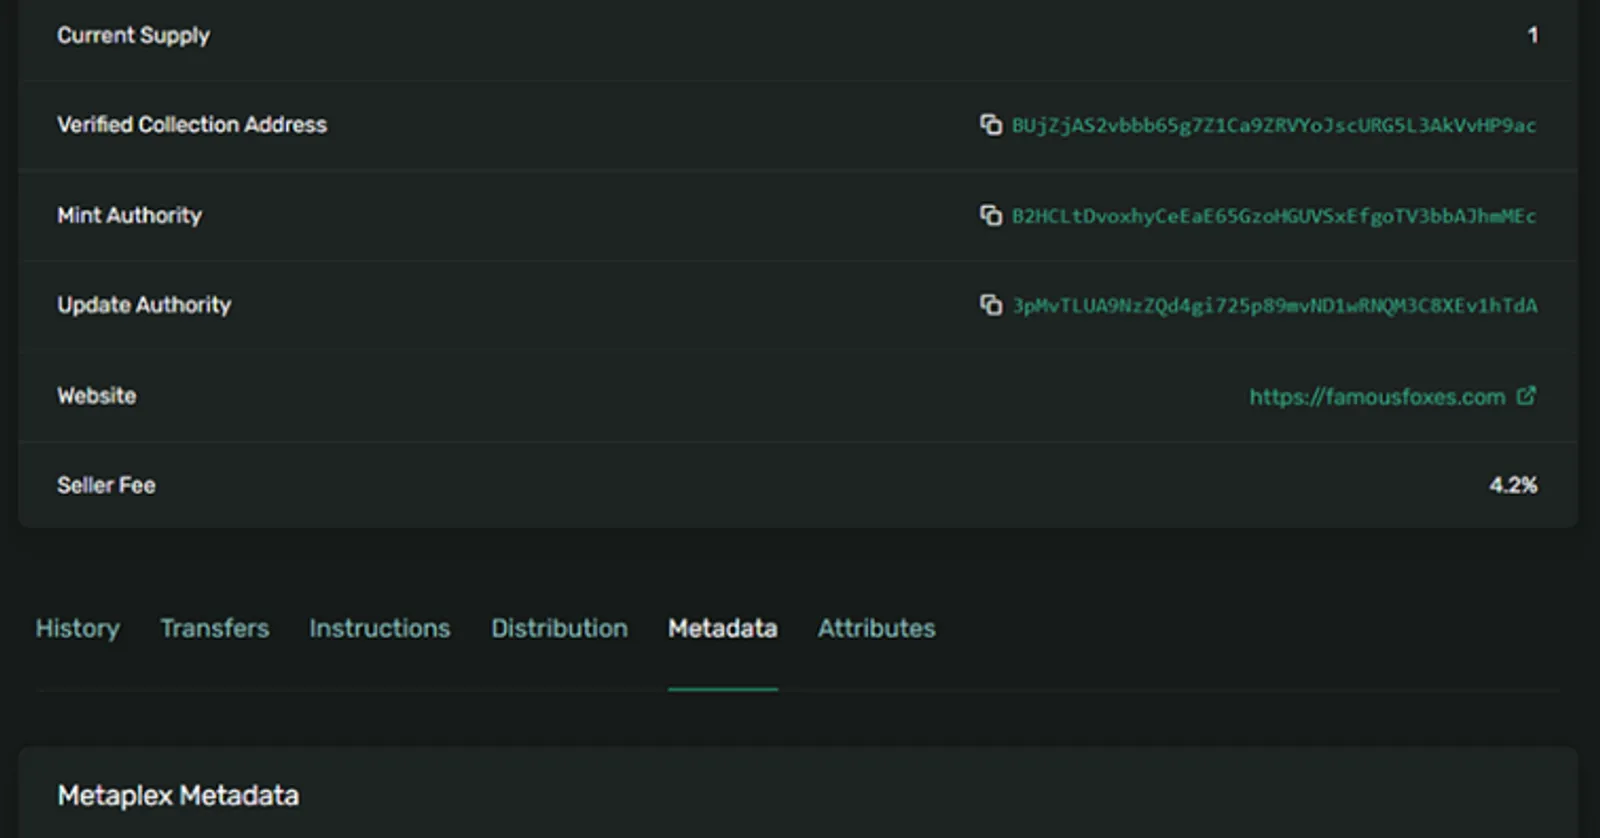Switch to the History tab
Image resolution: width=1600 pixels, height=838 pixels.
point(78,628)
